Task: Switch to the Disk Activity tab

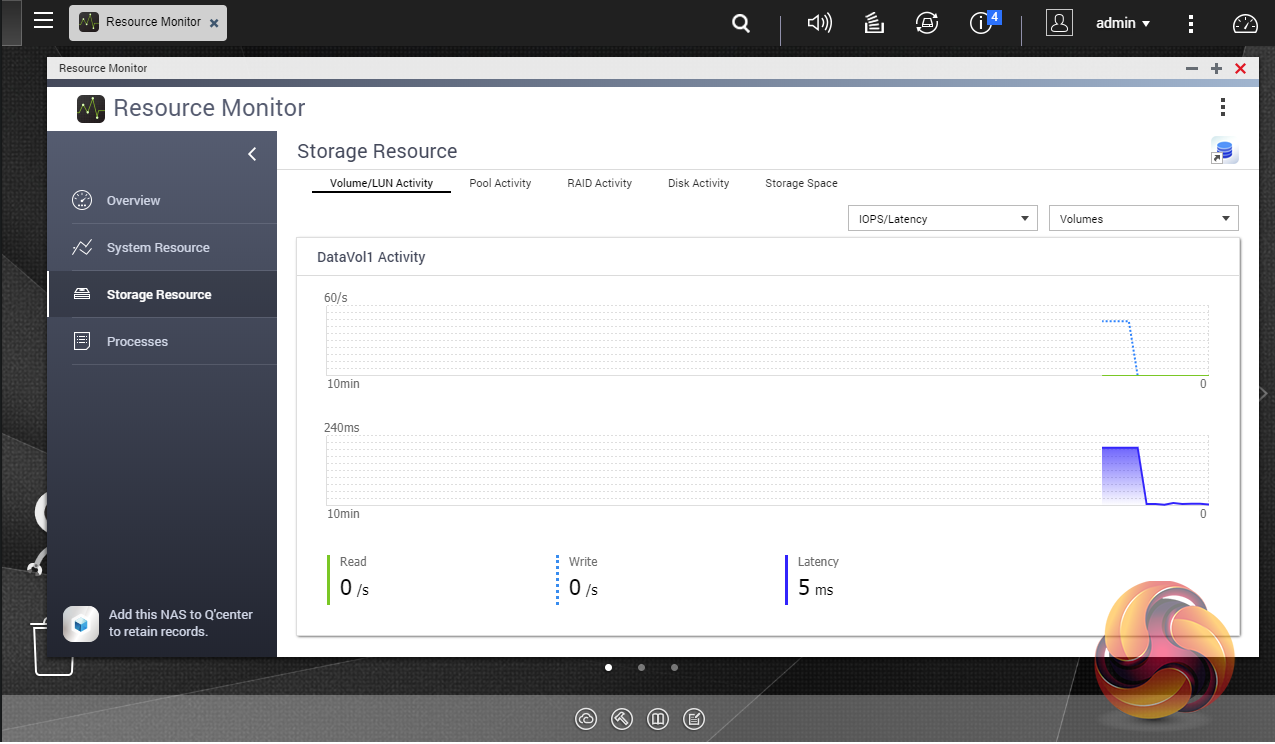Action: tap(698, 183)
